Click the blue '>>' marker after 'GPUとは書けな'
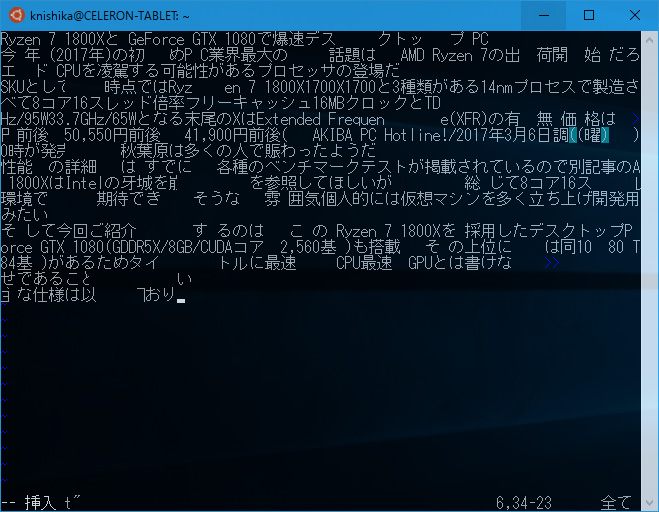The image size is (659, 512). point(552,263)
